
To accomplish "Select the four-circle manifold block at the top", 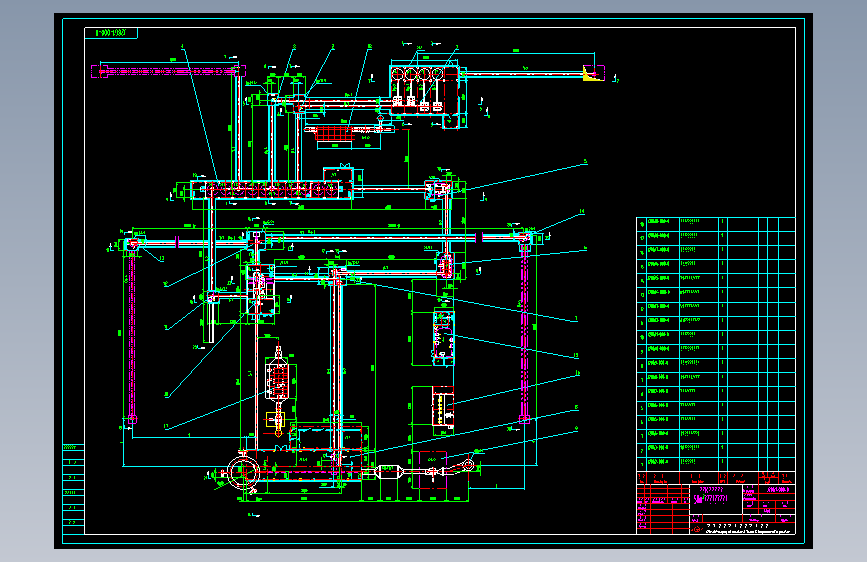I will [424, 90].
